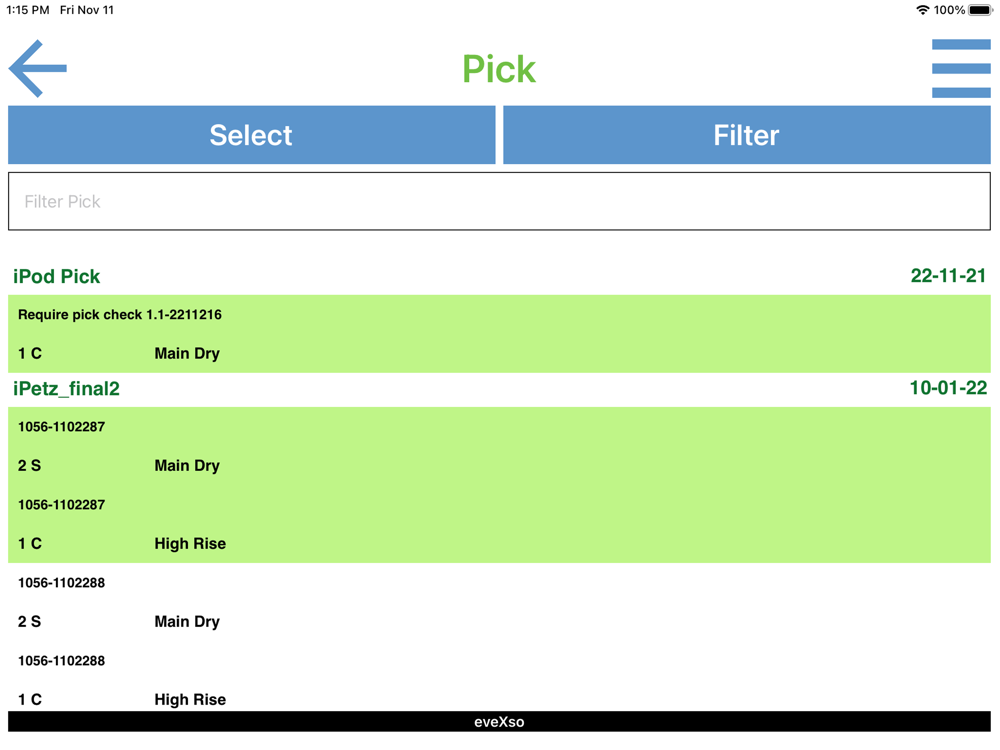Focus the Filter Pick text field
The image size is (1000, 750).
pos(499,201)
